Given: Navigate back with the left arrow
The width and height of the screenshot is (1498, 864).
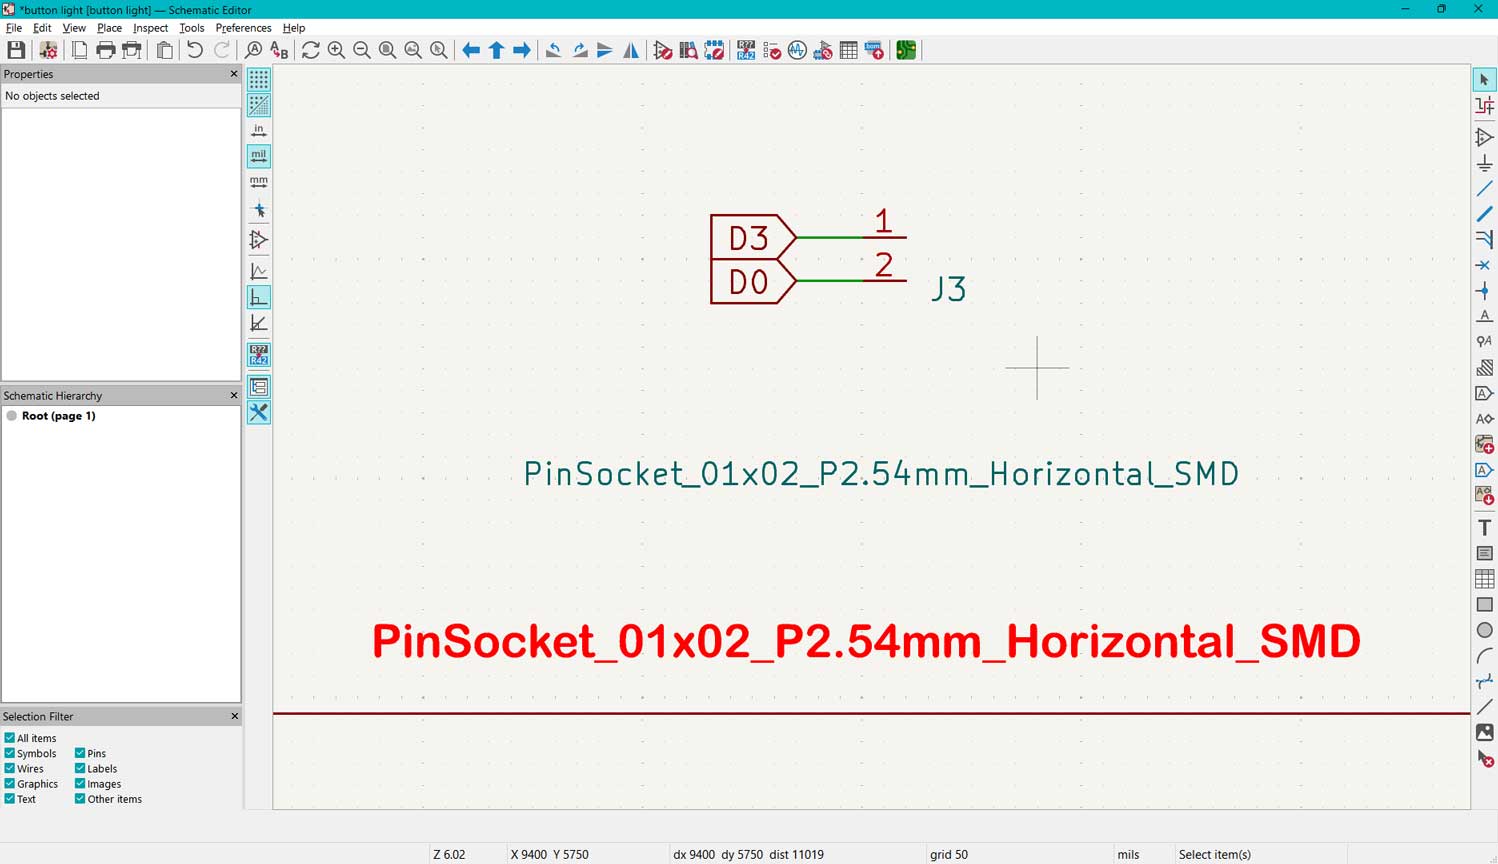Looking at the screenshot, I should (x=471, y=50).
